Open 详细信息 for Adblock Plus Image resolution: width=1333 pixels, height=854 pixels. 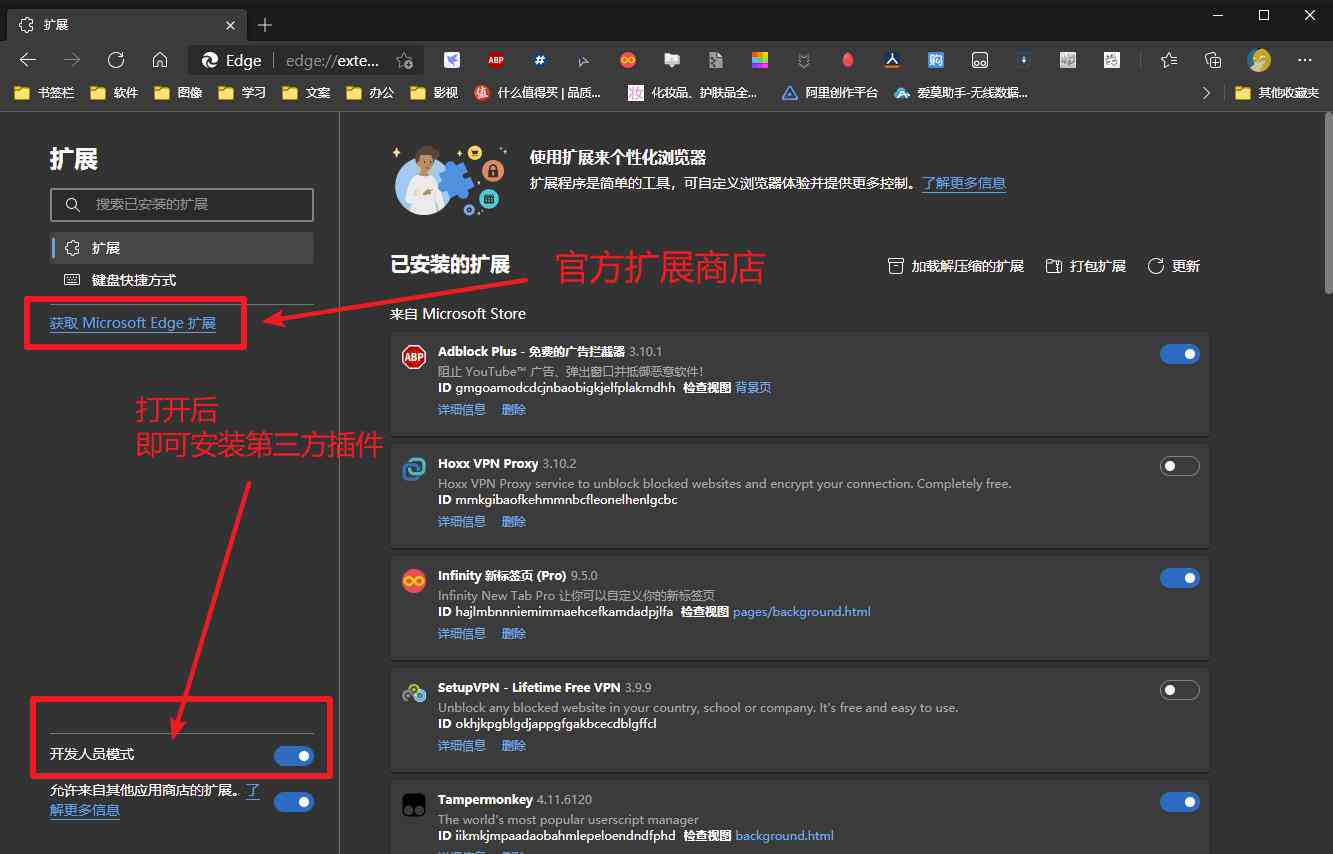[462, 409]
